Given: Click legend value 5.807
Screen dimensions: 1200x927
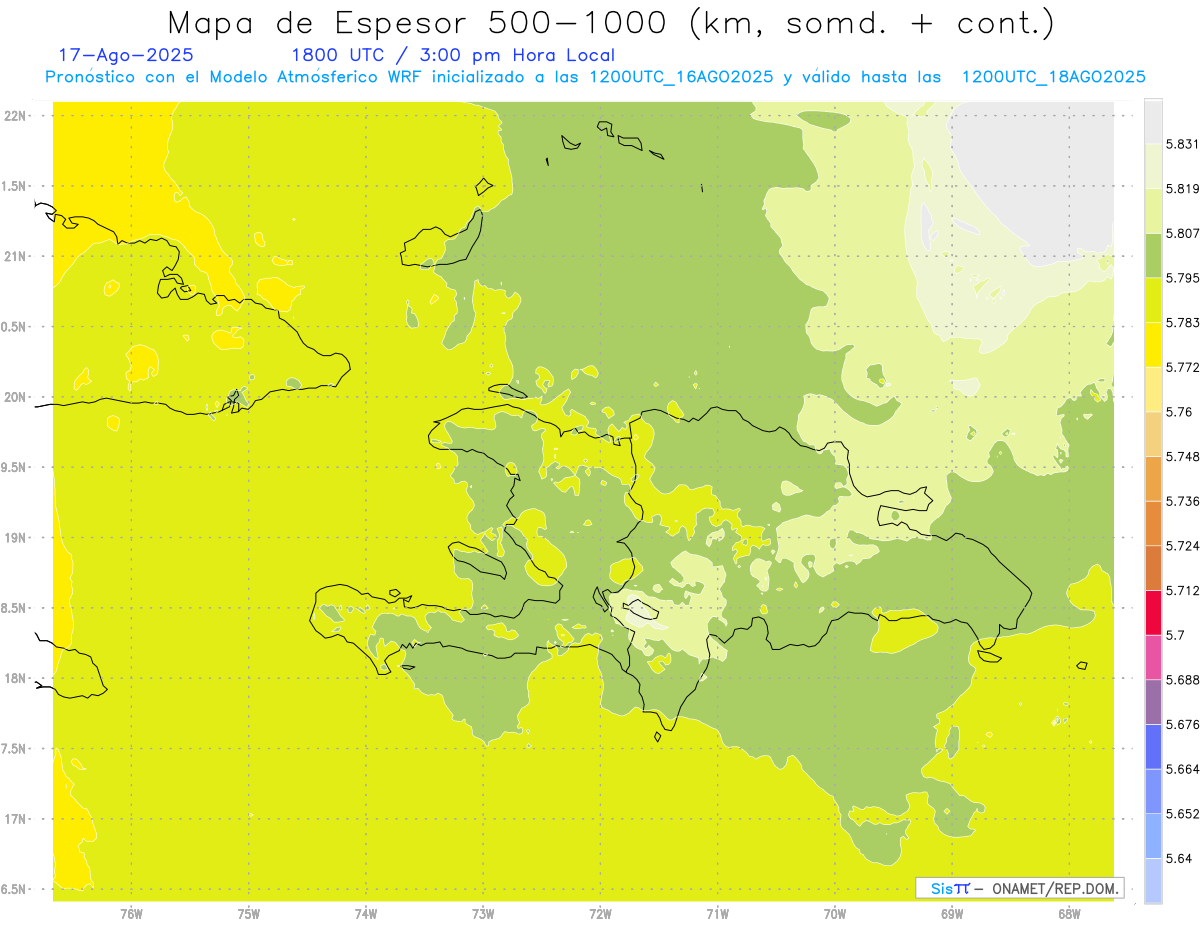Looking at the screenshot, I should click(1182, 233).
